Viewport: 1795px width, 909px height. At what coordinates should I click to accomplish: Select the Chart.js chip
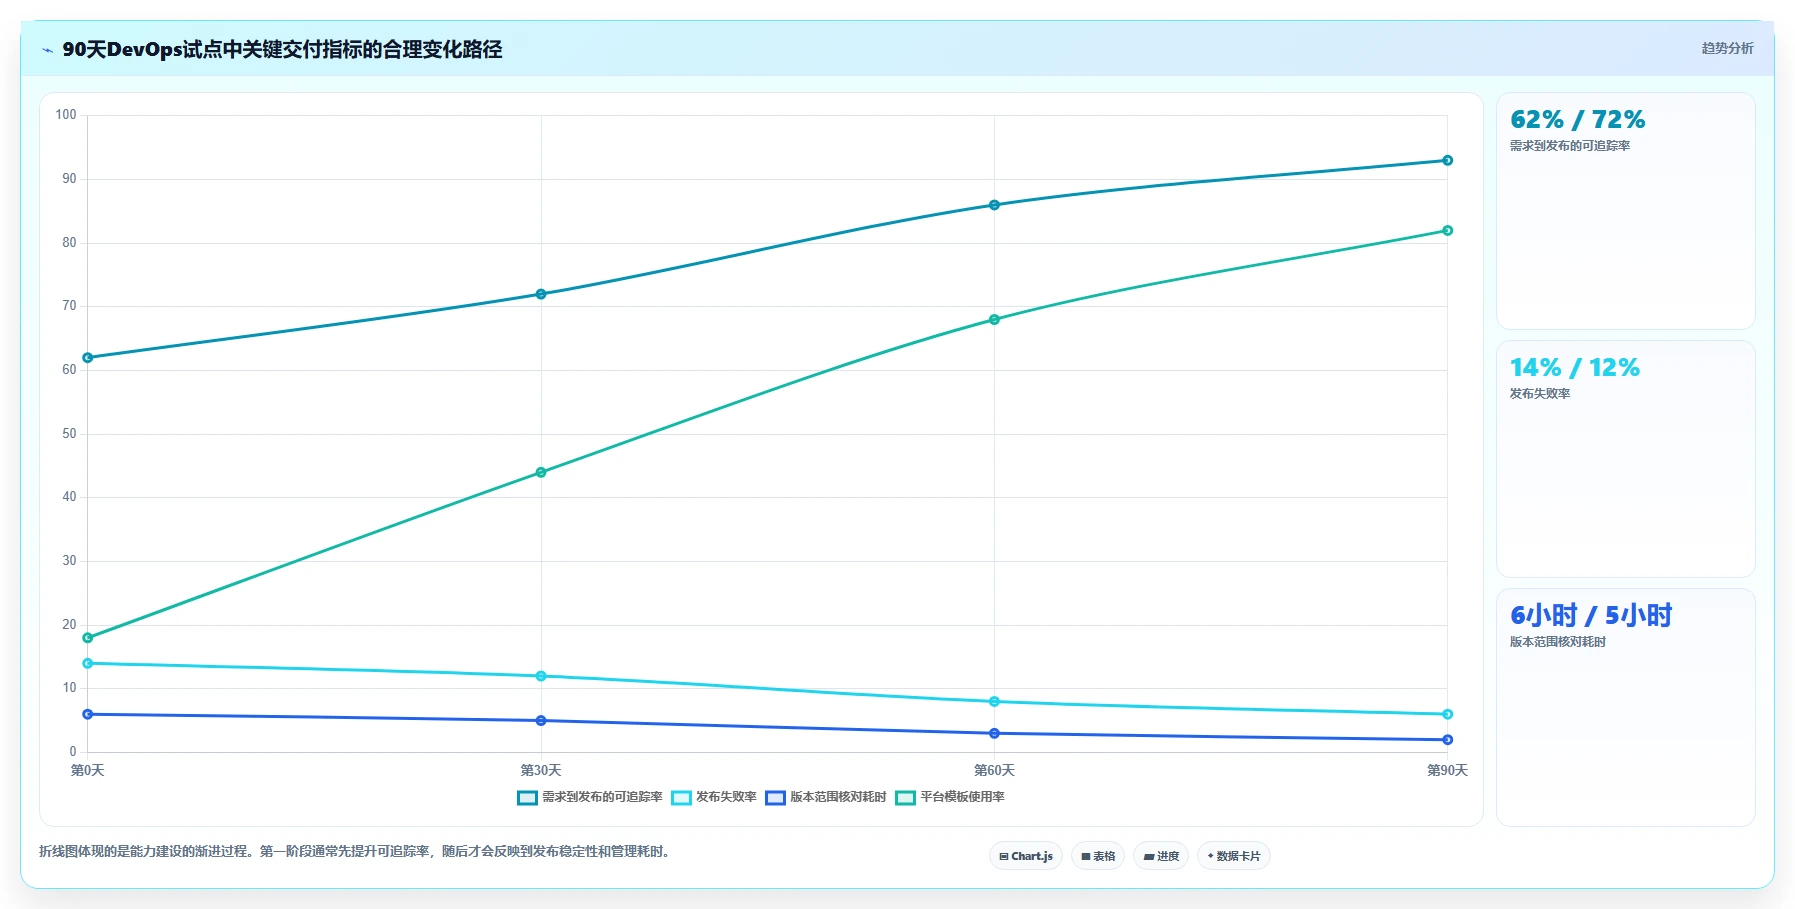click(1026, 856)
